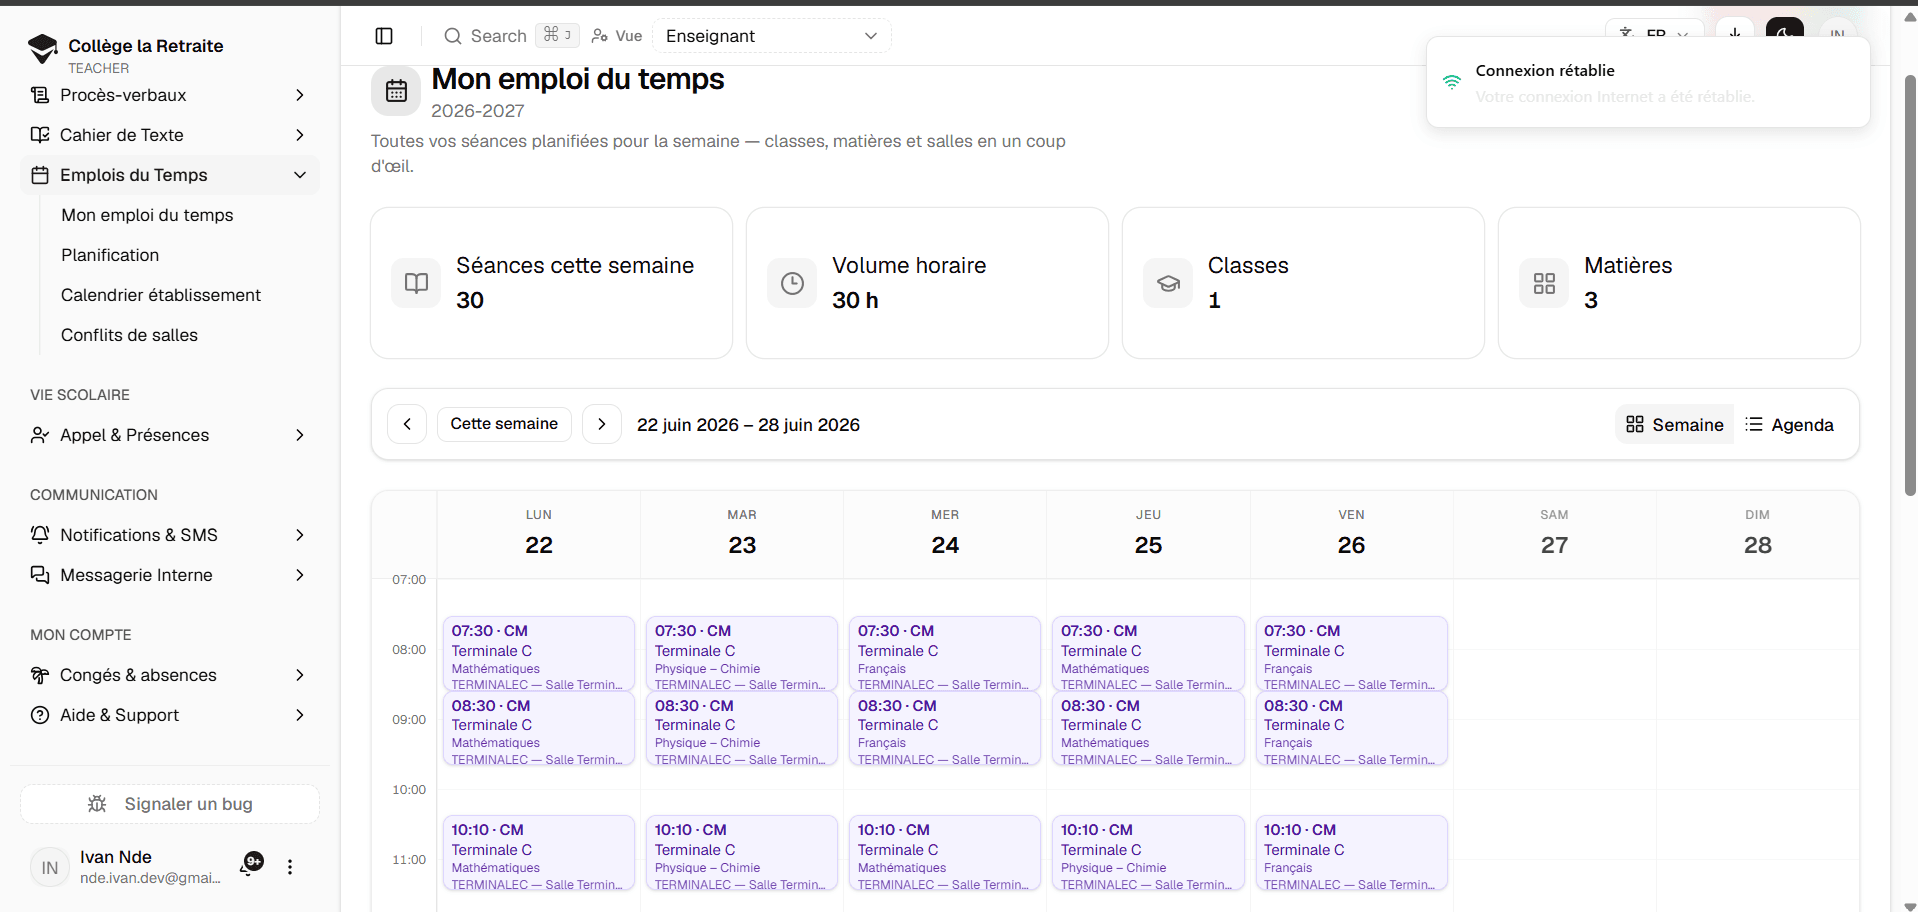Click the Collège la Retraite graduation cap logo
The width and height of the screenshot is (1918, 912).
coord(43,48)
